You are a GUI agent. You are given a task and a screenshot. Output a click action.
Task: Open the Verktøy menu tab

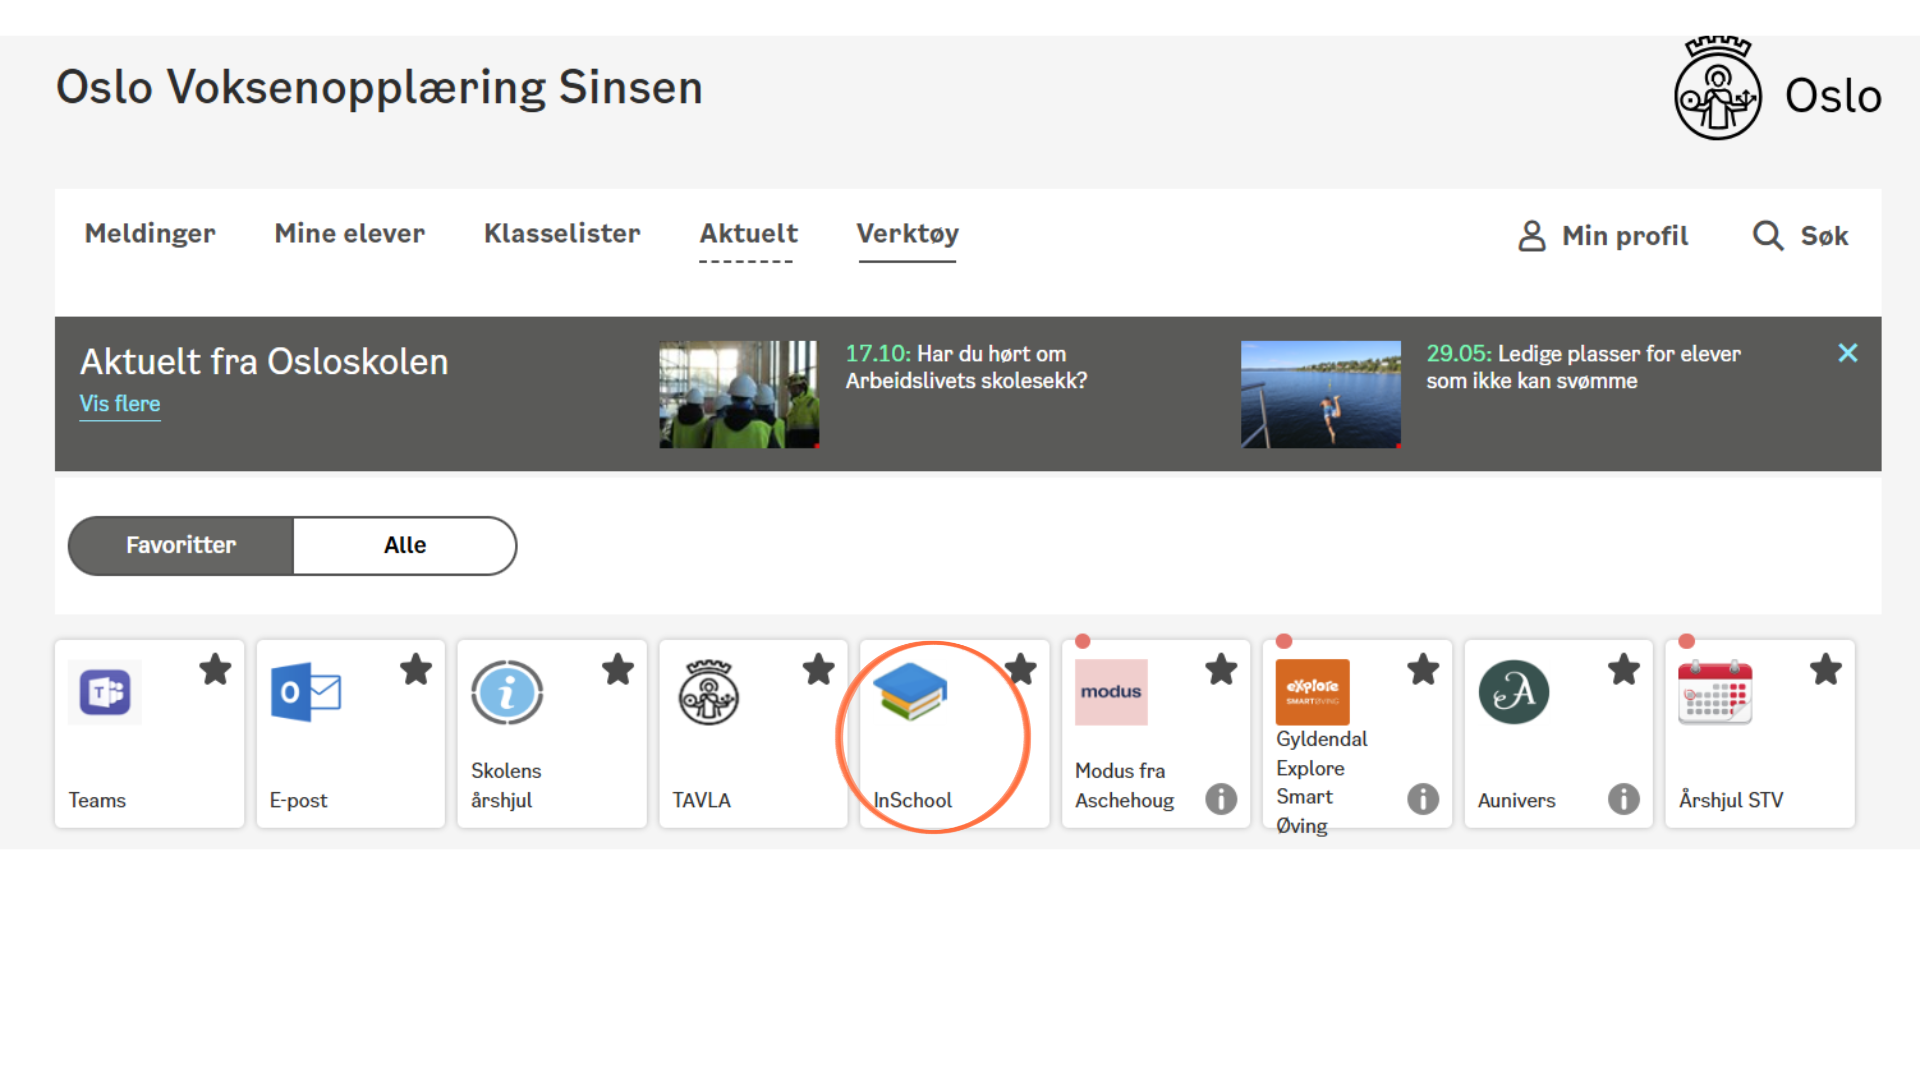point(907,234)
